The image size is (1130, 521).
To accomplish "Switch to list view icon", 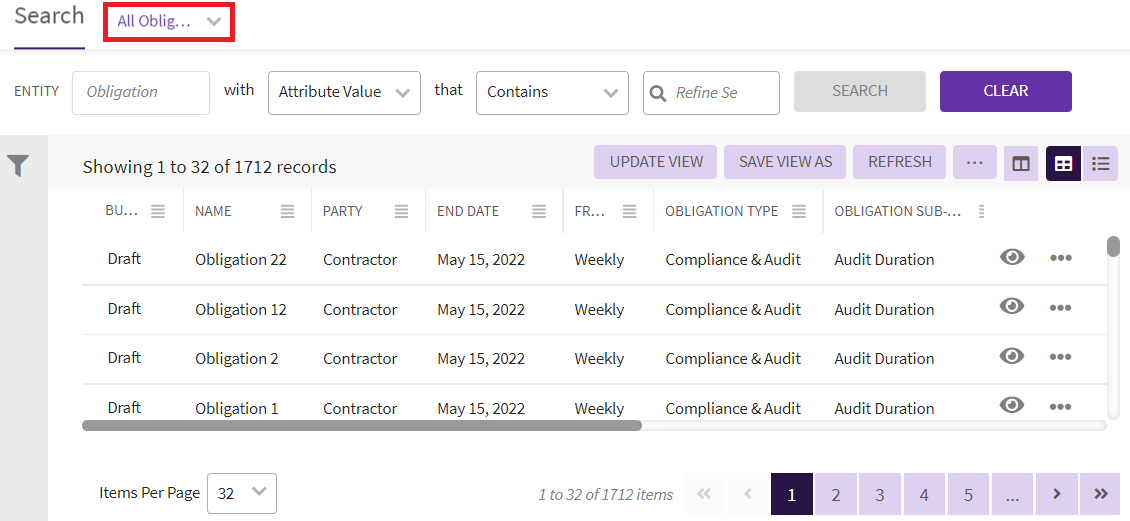I will pyautogui.click(x=1101, y=163).
